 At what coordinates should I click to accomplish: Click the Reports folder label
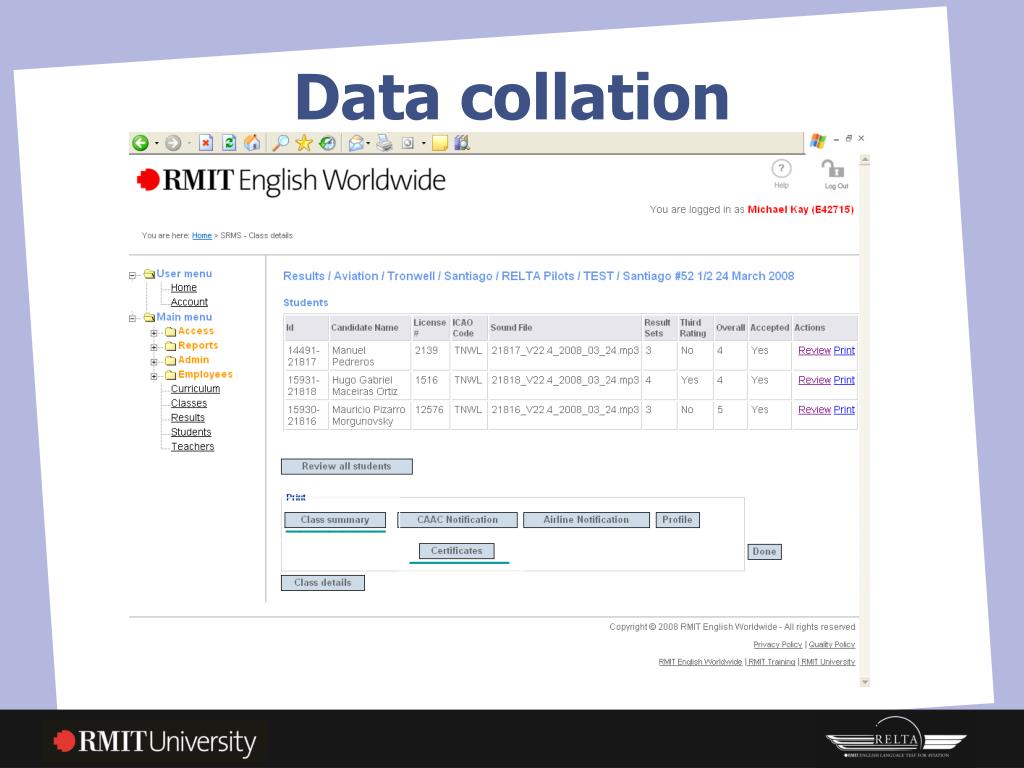(198, 345)
